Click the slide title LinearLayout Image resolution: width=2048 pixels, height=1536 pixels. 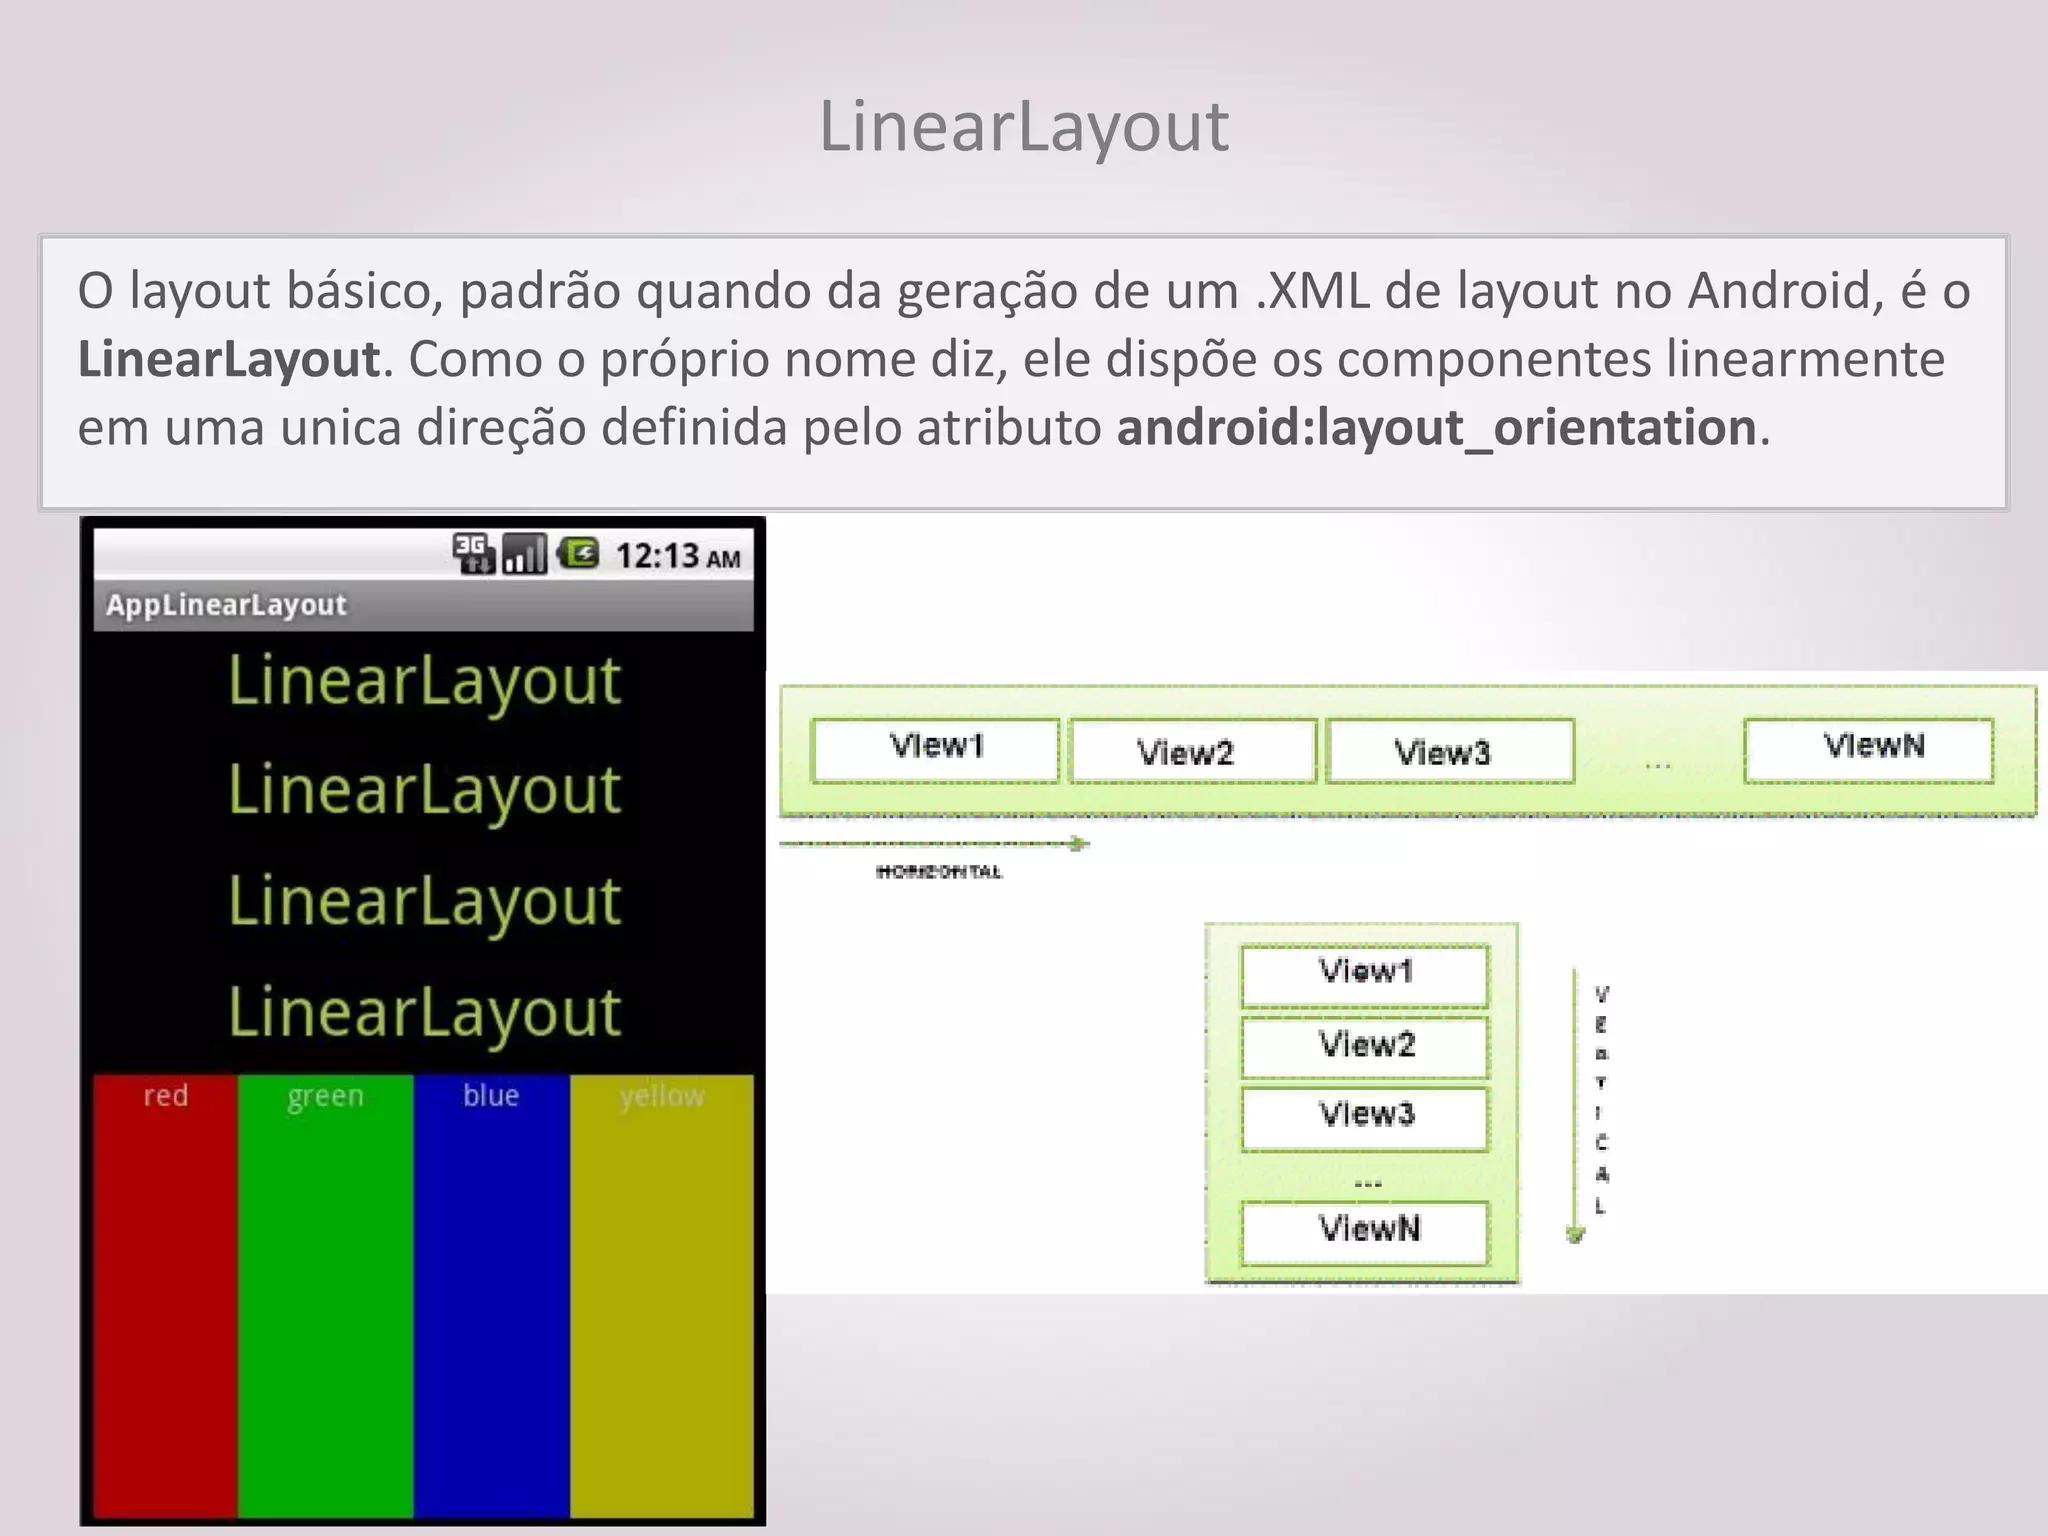click(1024, 127)
